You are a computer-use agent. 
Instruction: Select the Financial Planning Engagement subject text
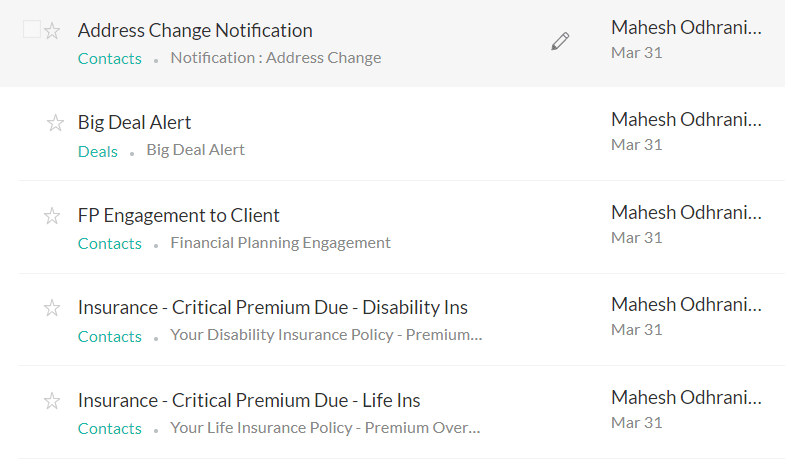point(280,243)
